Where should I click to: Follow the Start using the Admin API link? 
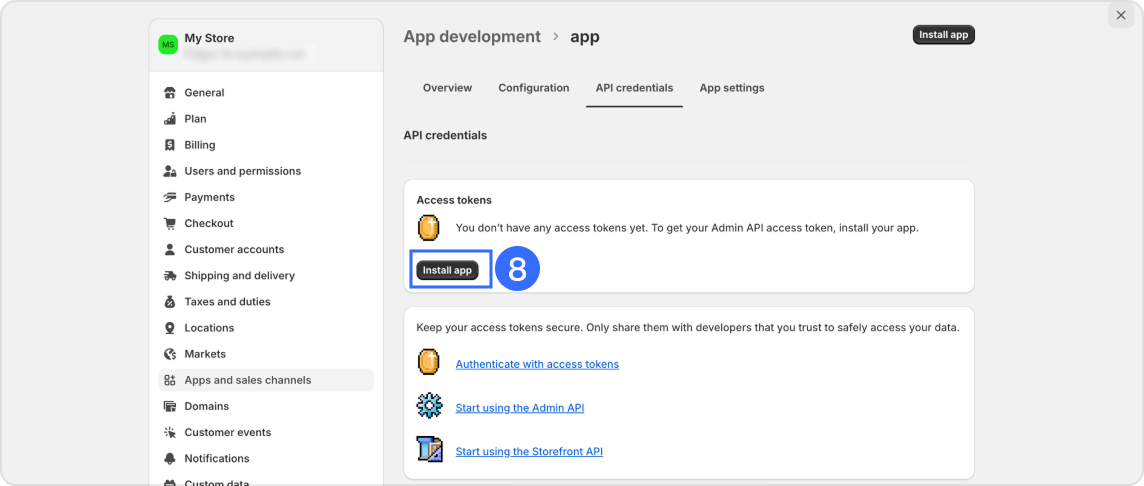(x=519, y=408)
